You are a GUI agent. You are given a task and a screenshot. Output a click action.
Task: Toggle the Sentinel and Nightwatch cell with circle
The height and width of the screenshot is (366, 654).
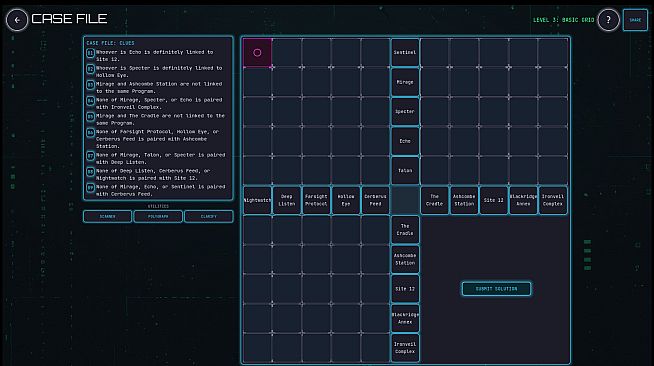coord(257,53)
